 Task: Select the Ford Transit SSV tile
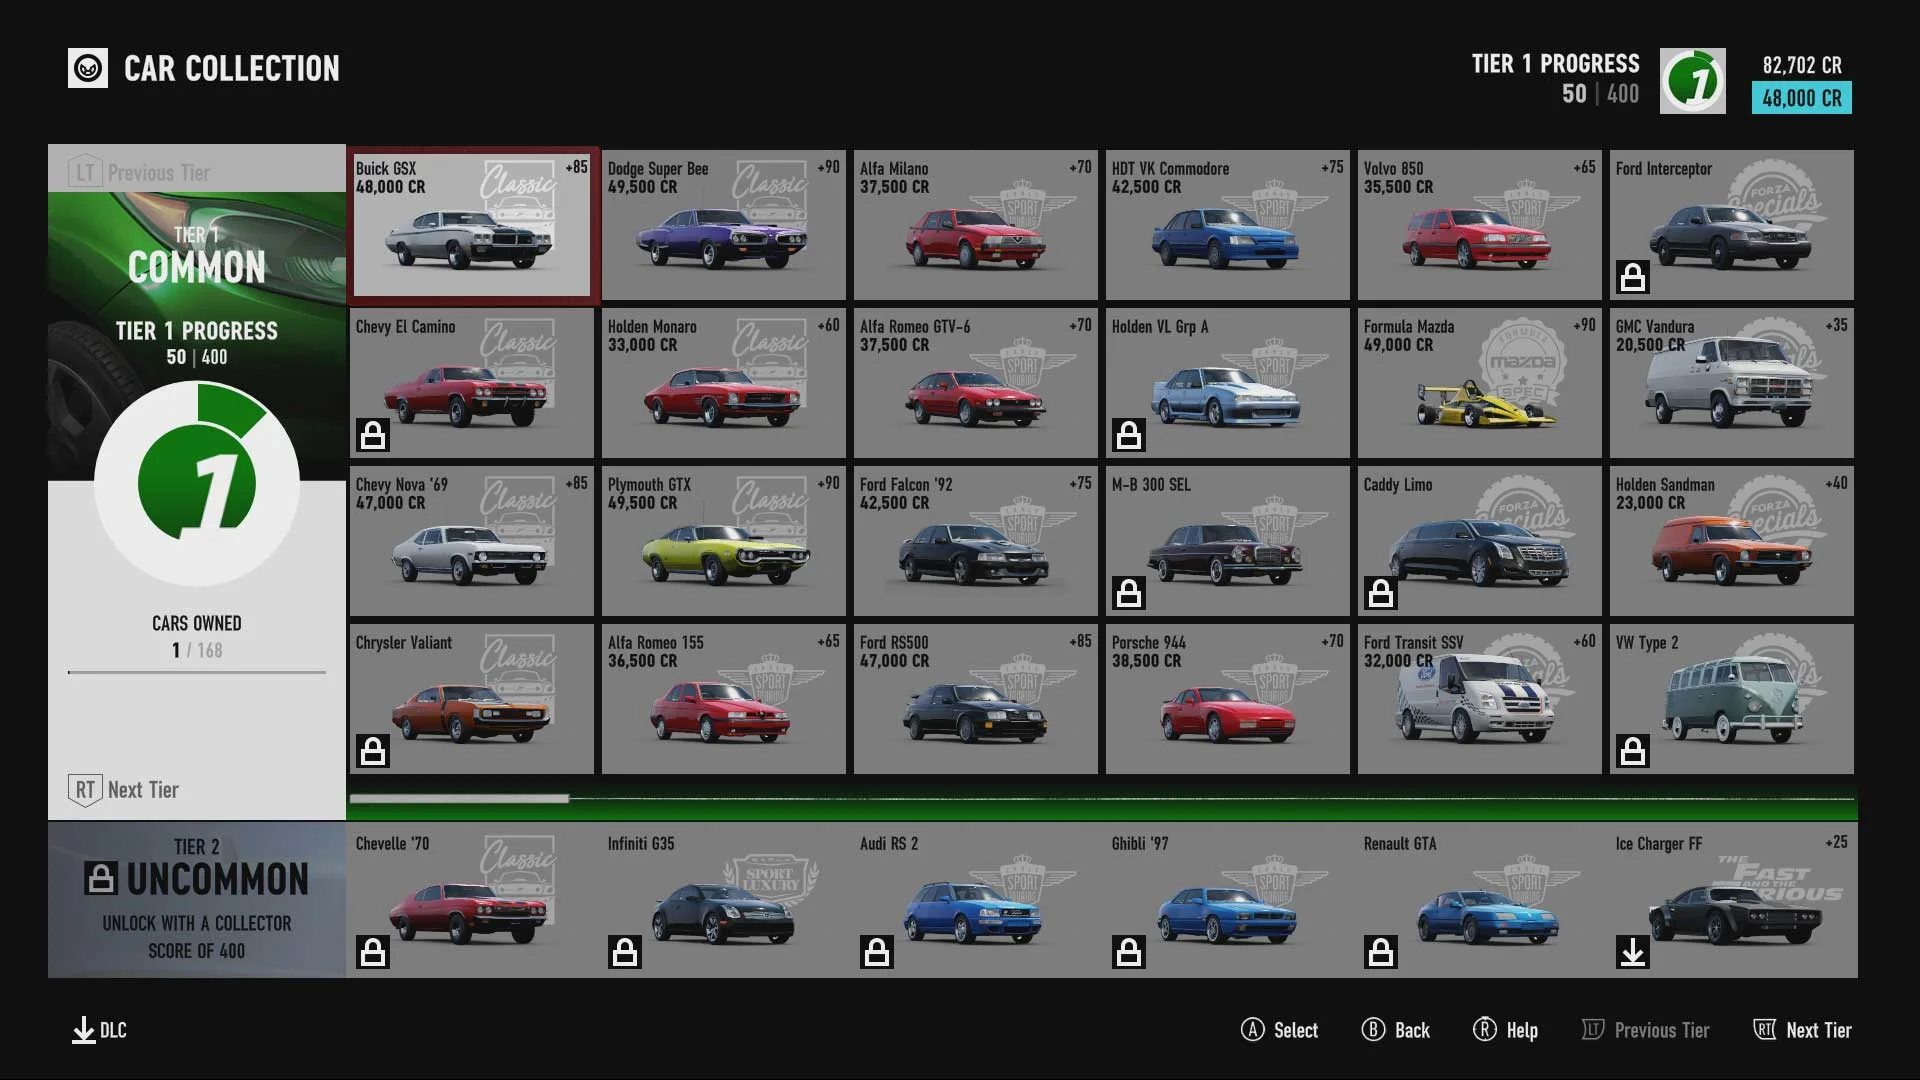pos(1480,699)
